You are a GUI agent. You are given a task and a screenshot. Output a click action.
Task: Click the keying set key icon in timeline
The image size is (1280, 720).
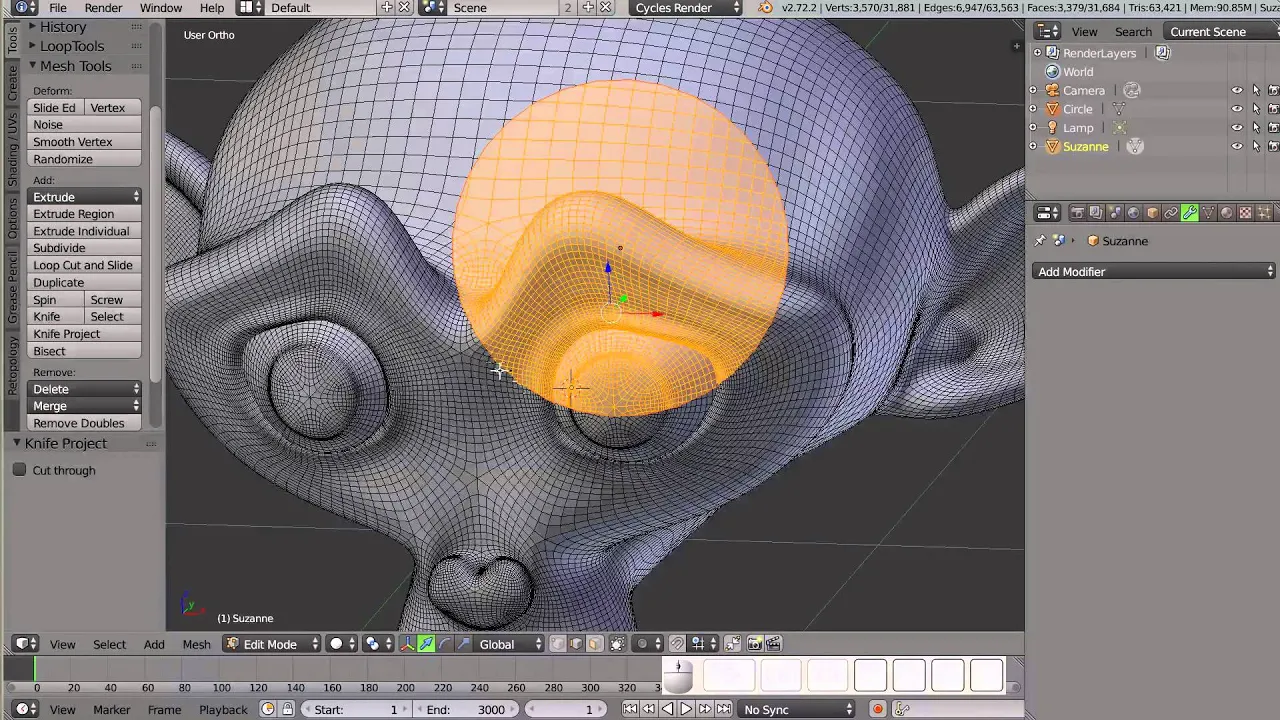[x=901, y=709]
